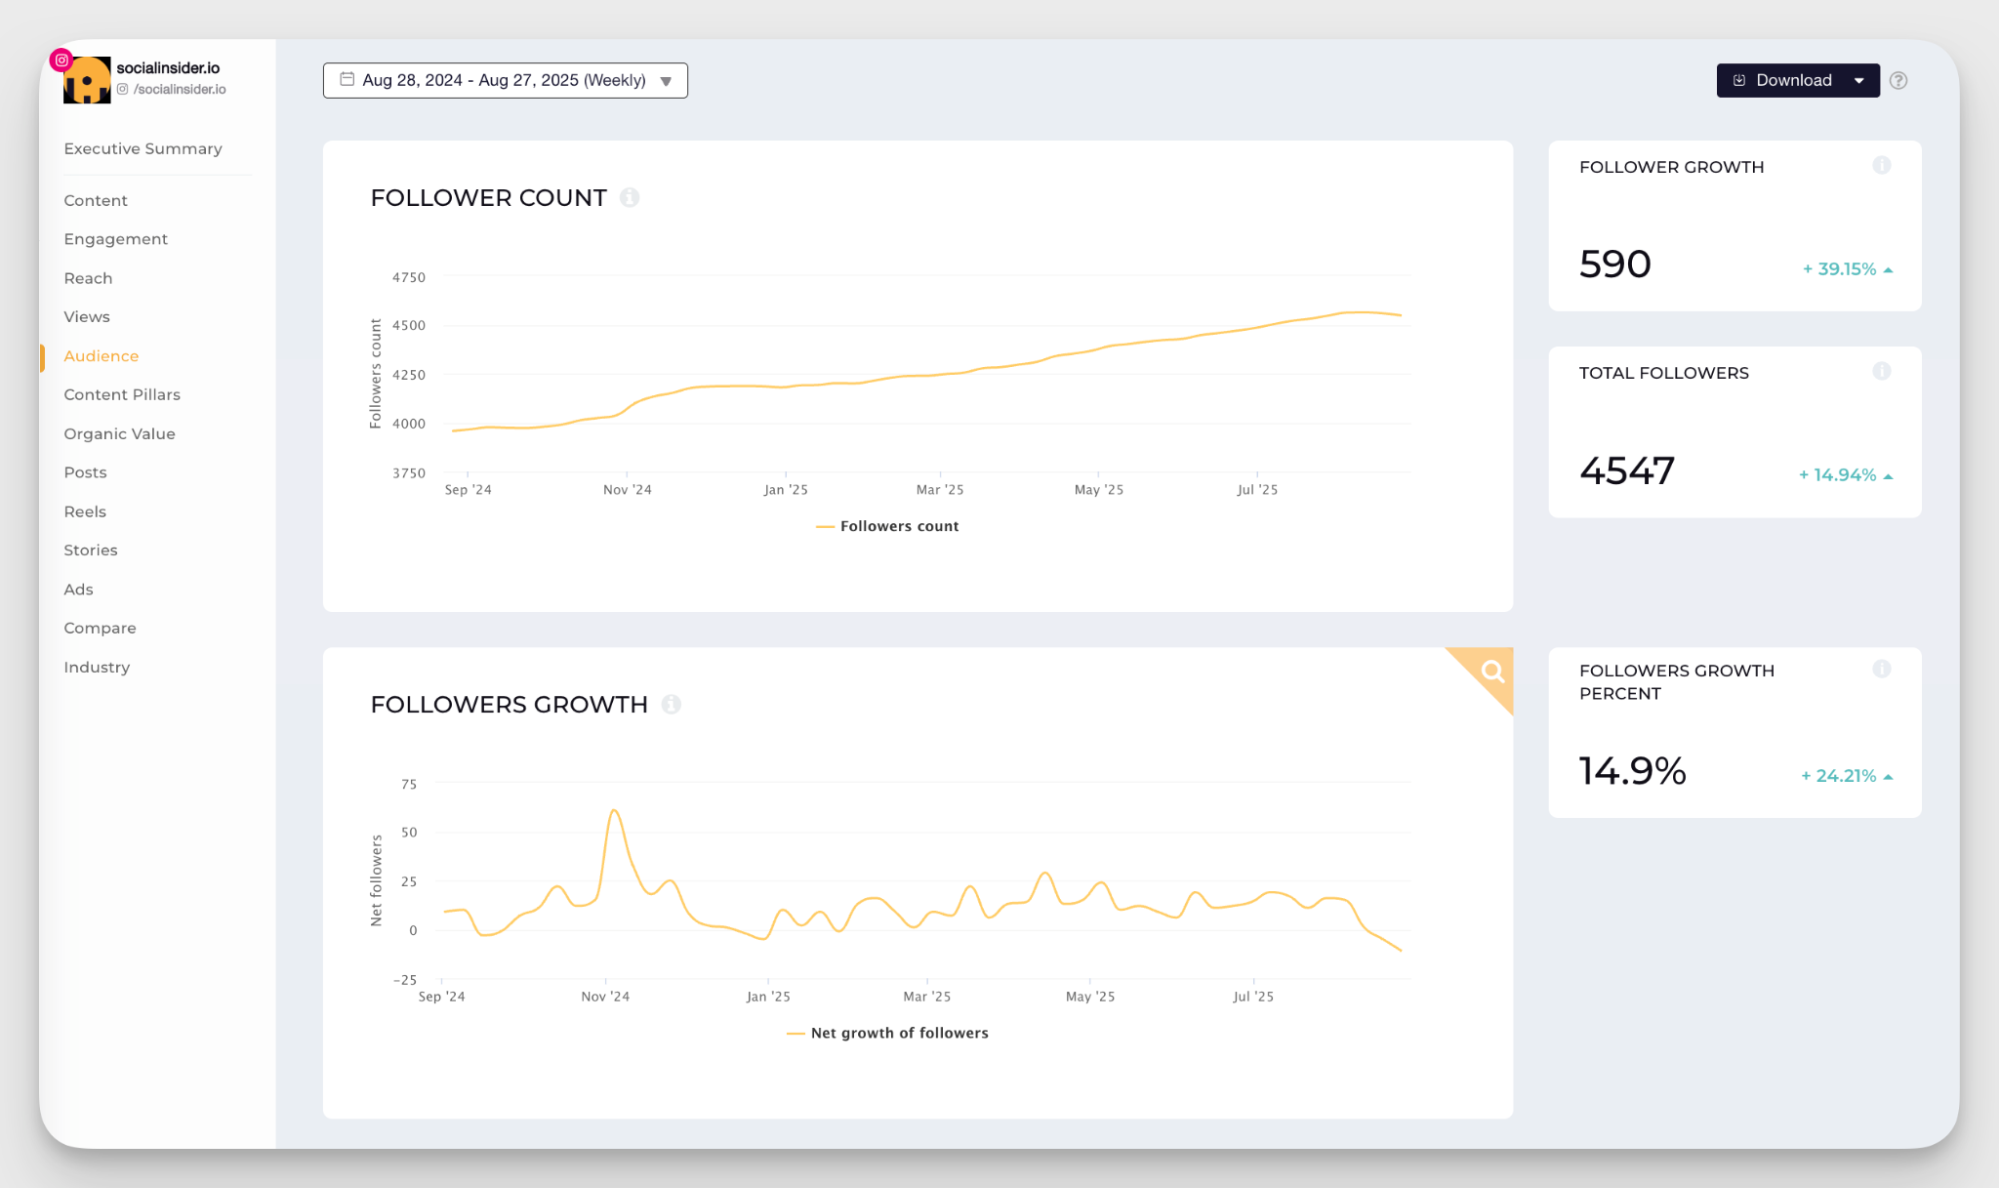The height and width of the screenshot is (1188, 1999).
Task: Open the Executive Summary section
Action: [143, 149]
